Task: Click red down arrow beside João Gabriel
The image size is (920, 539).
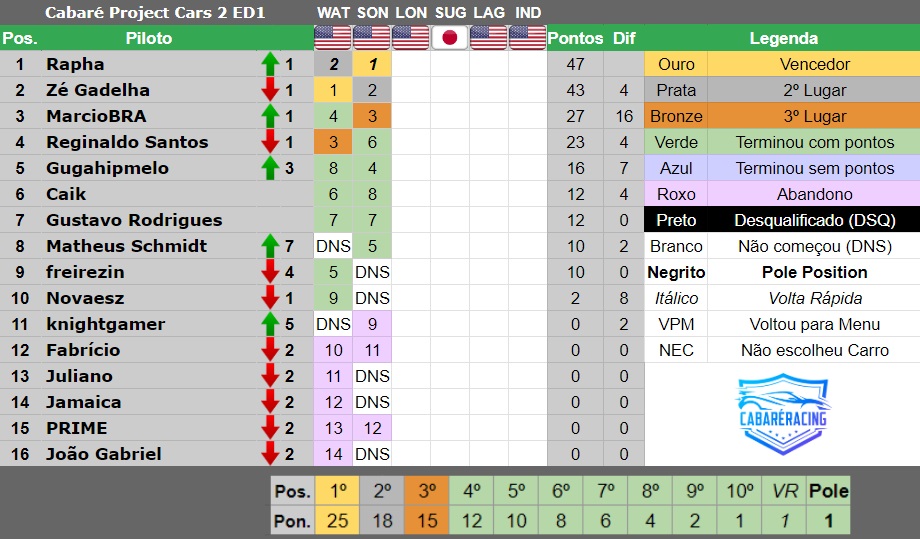Action: pos(270,453)
